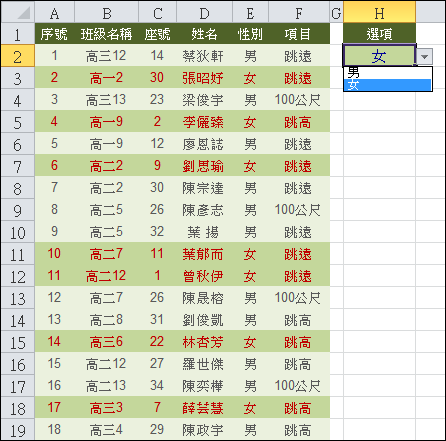Choose 男 in the dropdown list
Viewport: 446px width, 441px height.
[x=387, y=73]
